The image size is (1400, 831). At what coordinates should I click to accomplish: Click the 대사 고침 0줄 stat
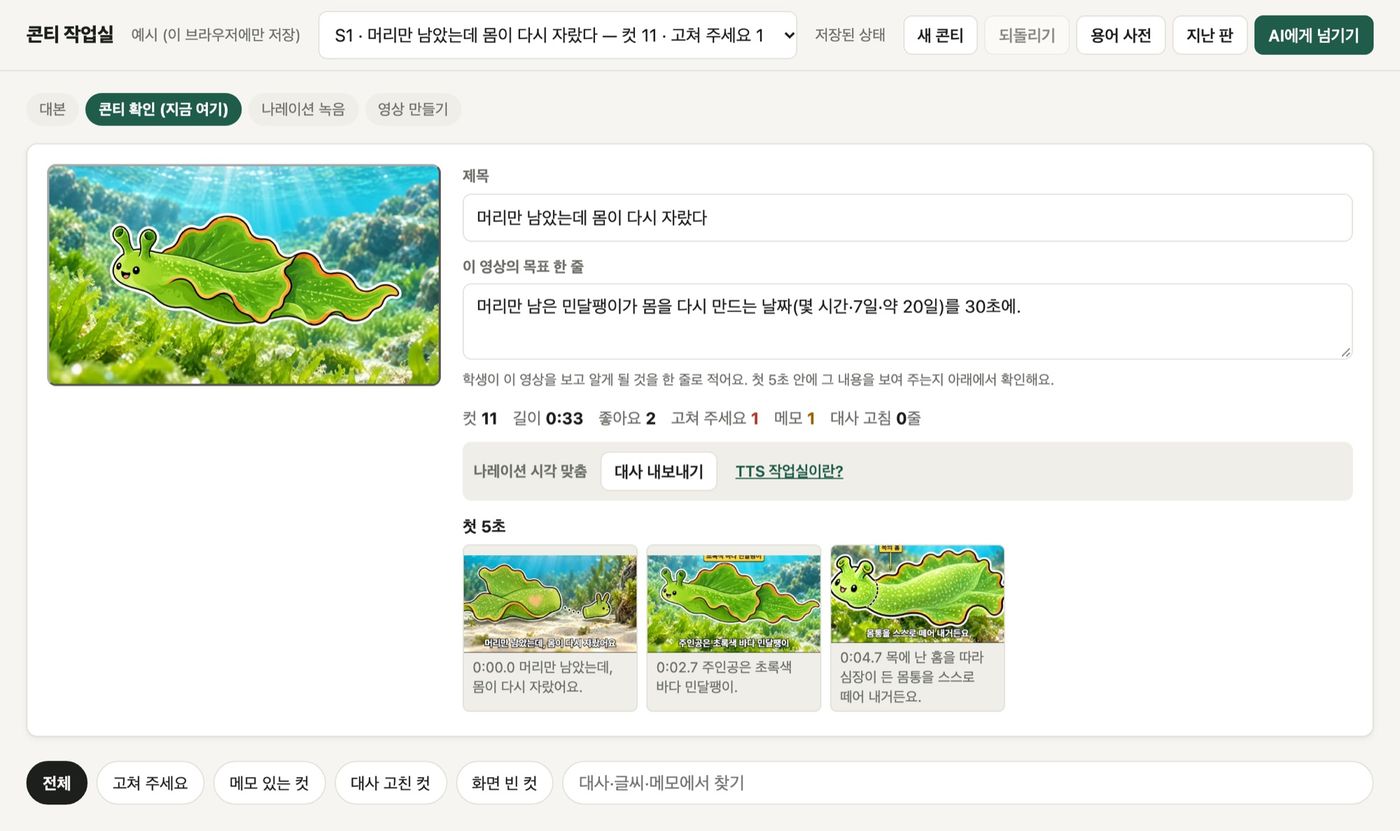pyautogui.click(x=875, y=418)
